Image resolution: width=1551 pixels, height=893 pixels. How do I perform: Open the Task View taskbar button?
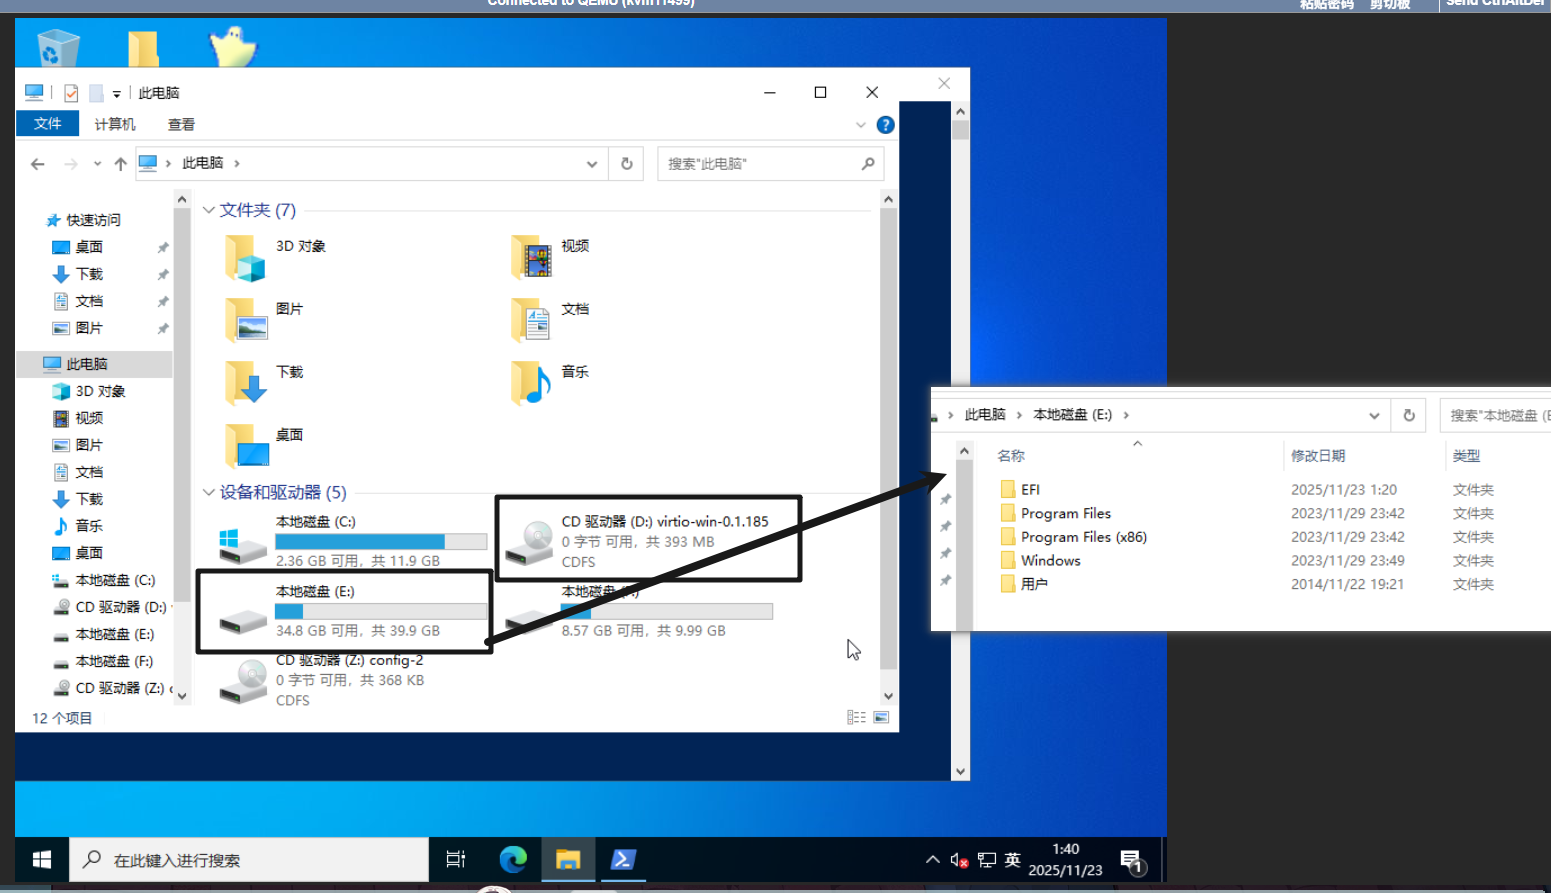coord(456,859)
